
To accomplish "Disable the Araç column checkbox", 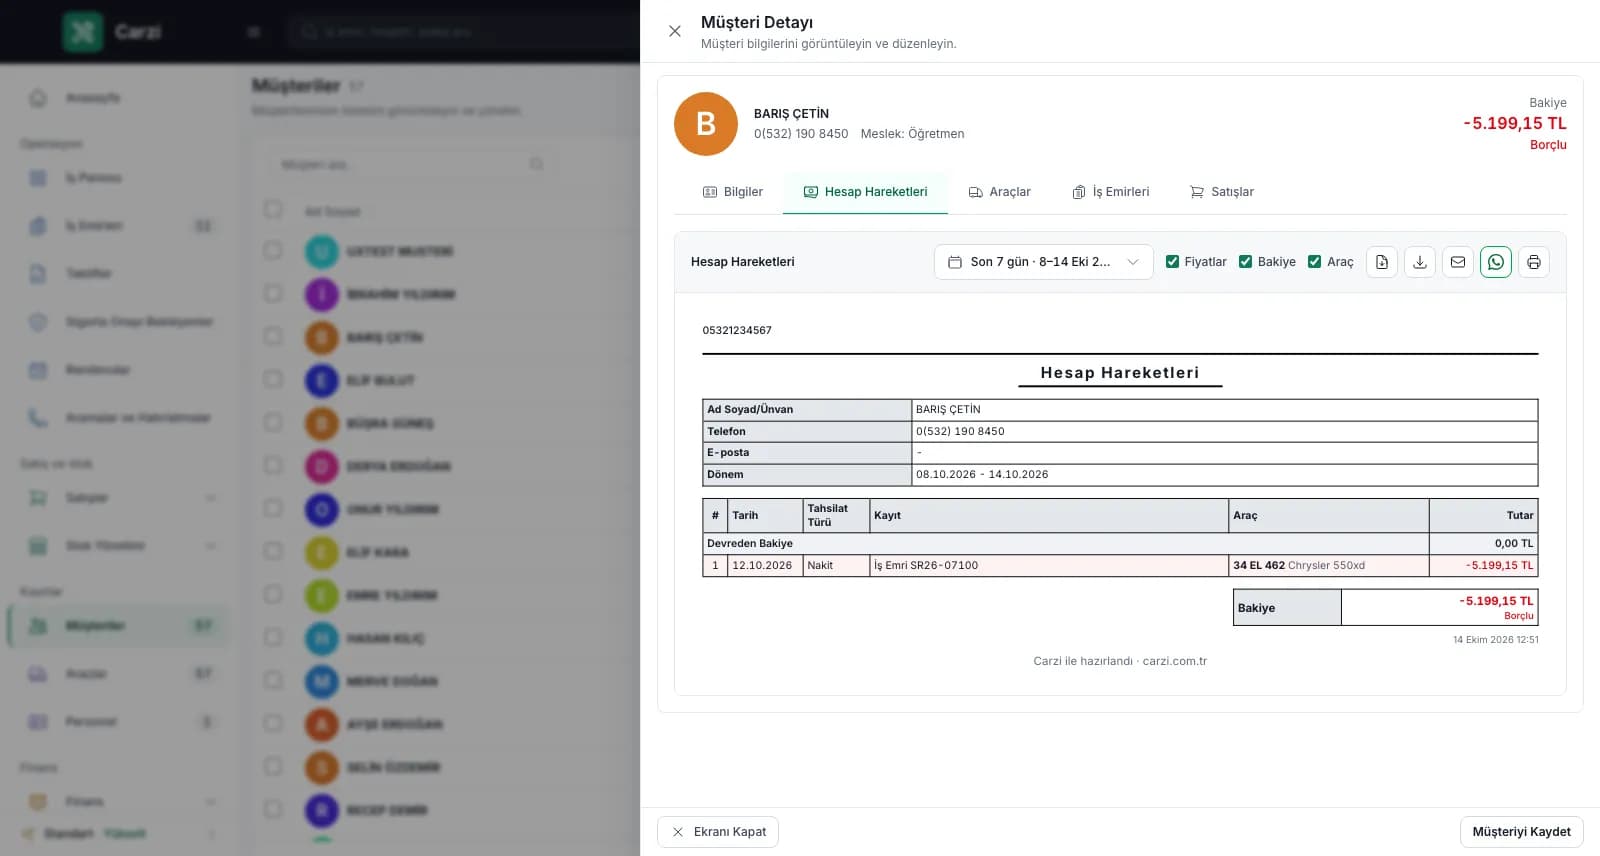I will (x=1315, y=262).
